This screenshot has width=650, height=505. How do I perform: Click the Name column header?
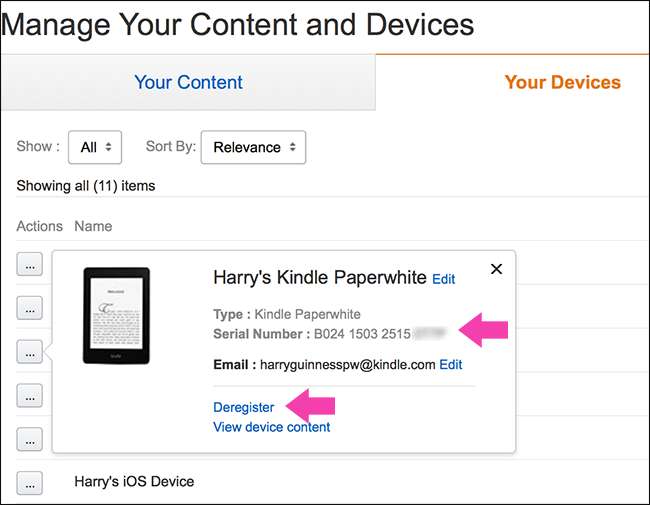(93, 226)
